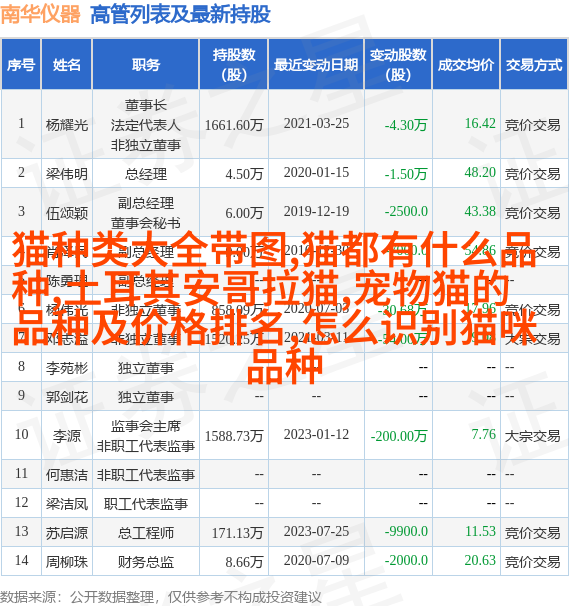Click the holding value 8.66万
Image resolution: width=569 pixels, height=606 pixels.
tap(244, 562)
